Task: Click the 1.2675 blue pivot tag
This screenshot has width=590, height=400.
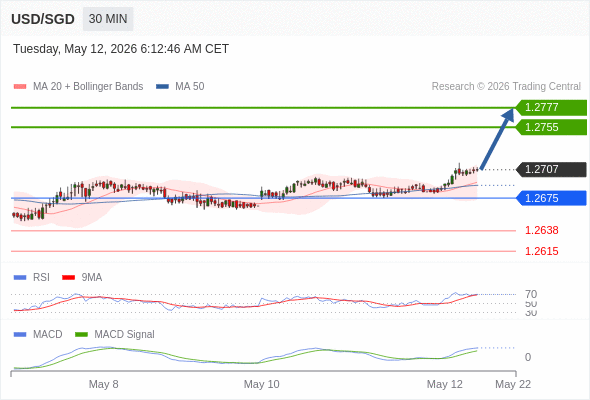Action: [x=551, y=198]
